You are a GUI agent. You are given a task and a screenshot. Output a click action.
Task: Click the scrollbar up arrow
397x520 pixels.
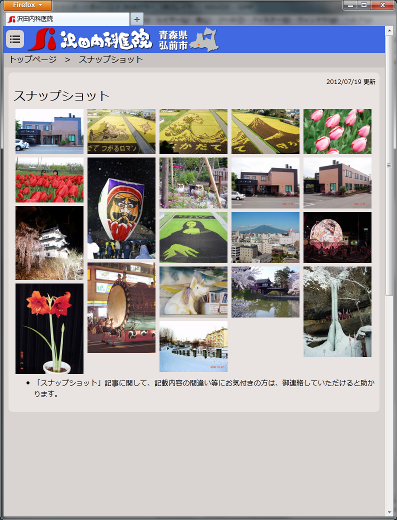(x=389, y=31)
